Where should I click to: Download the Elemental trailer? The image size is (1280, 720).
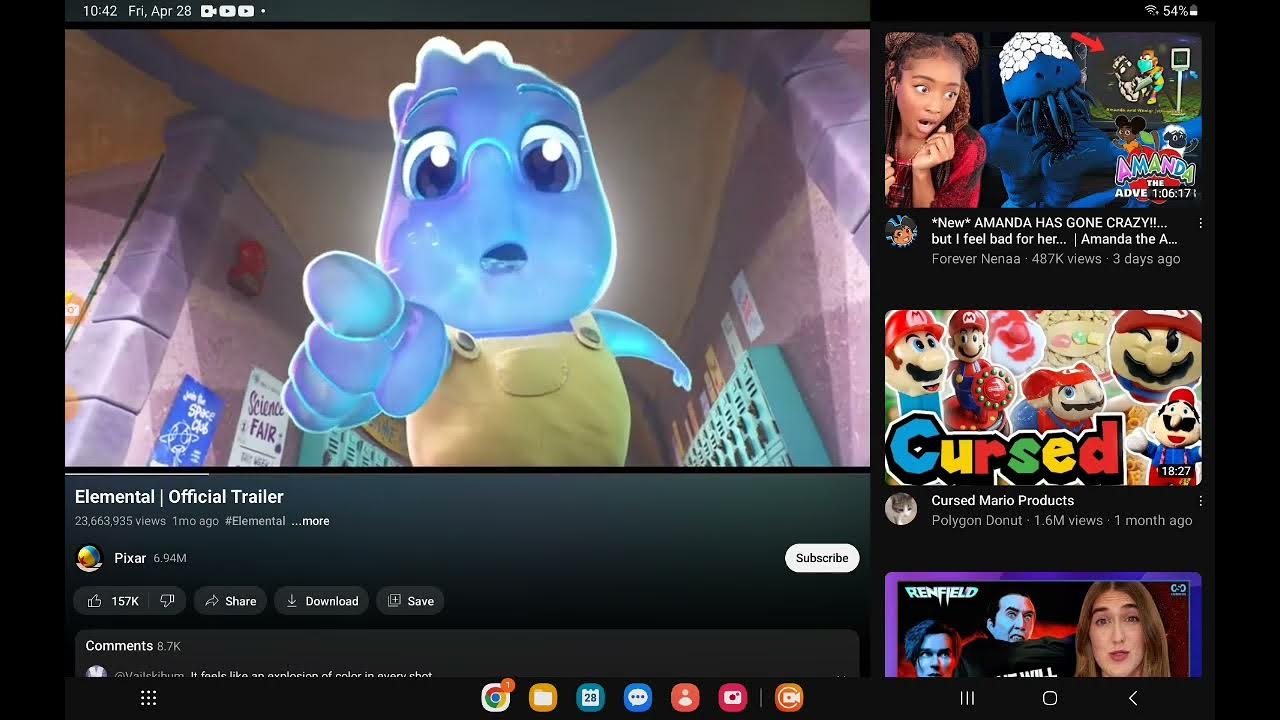(322, 601)
